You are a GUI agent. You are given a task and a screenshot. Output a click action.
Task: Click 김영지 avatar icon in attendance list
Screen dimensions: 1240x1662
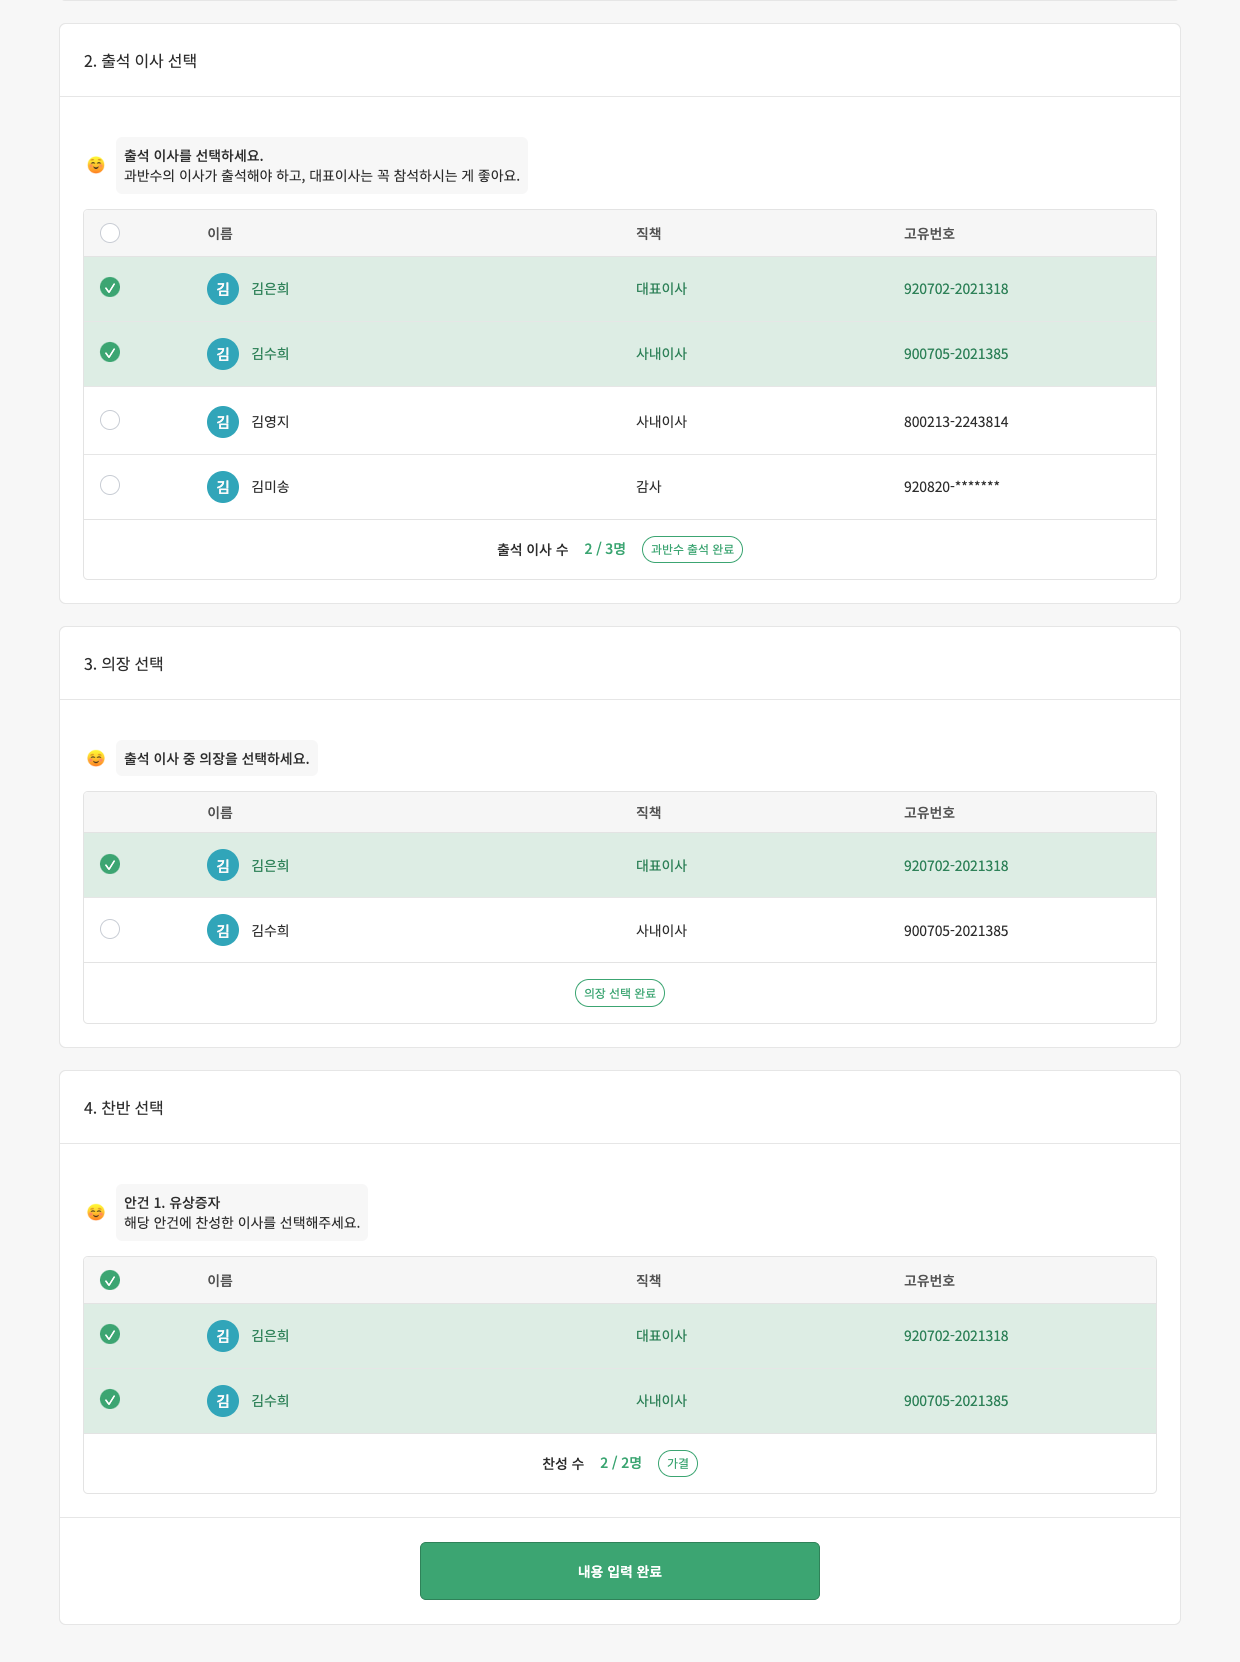(222, 422)
